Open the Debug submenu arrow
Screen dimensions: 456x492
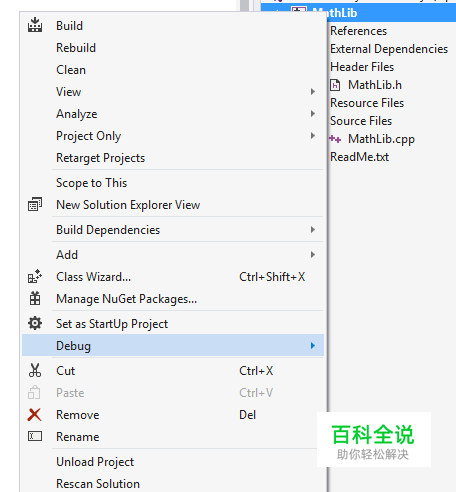click(313, 346)
